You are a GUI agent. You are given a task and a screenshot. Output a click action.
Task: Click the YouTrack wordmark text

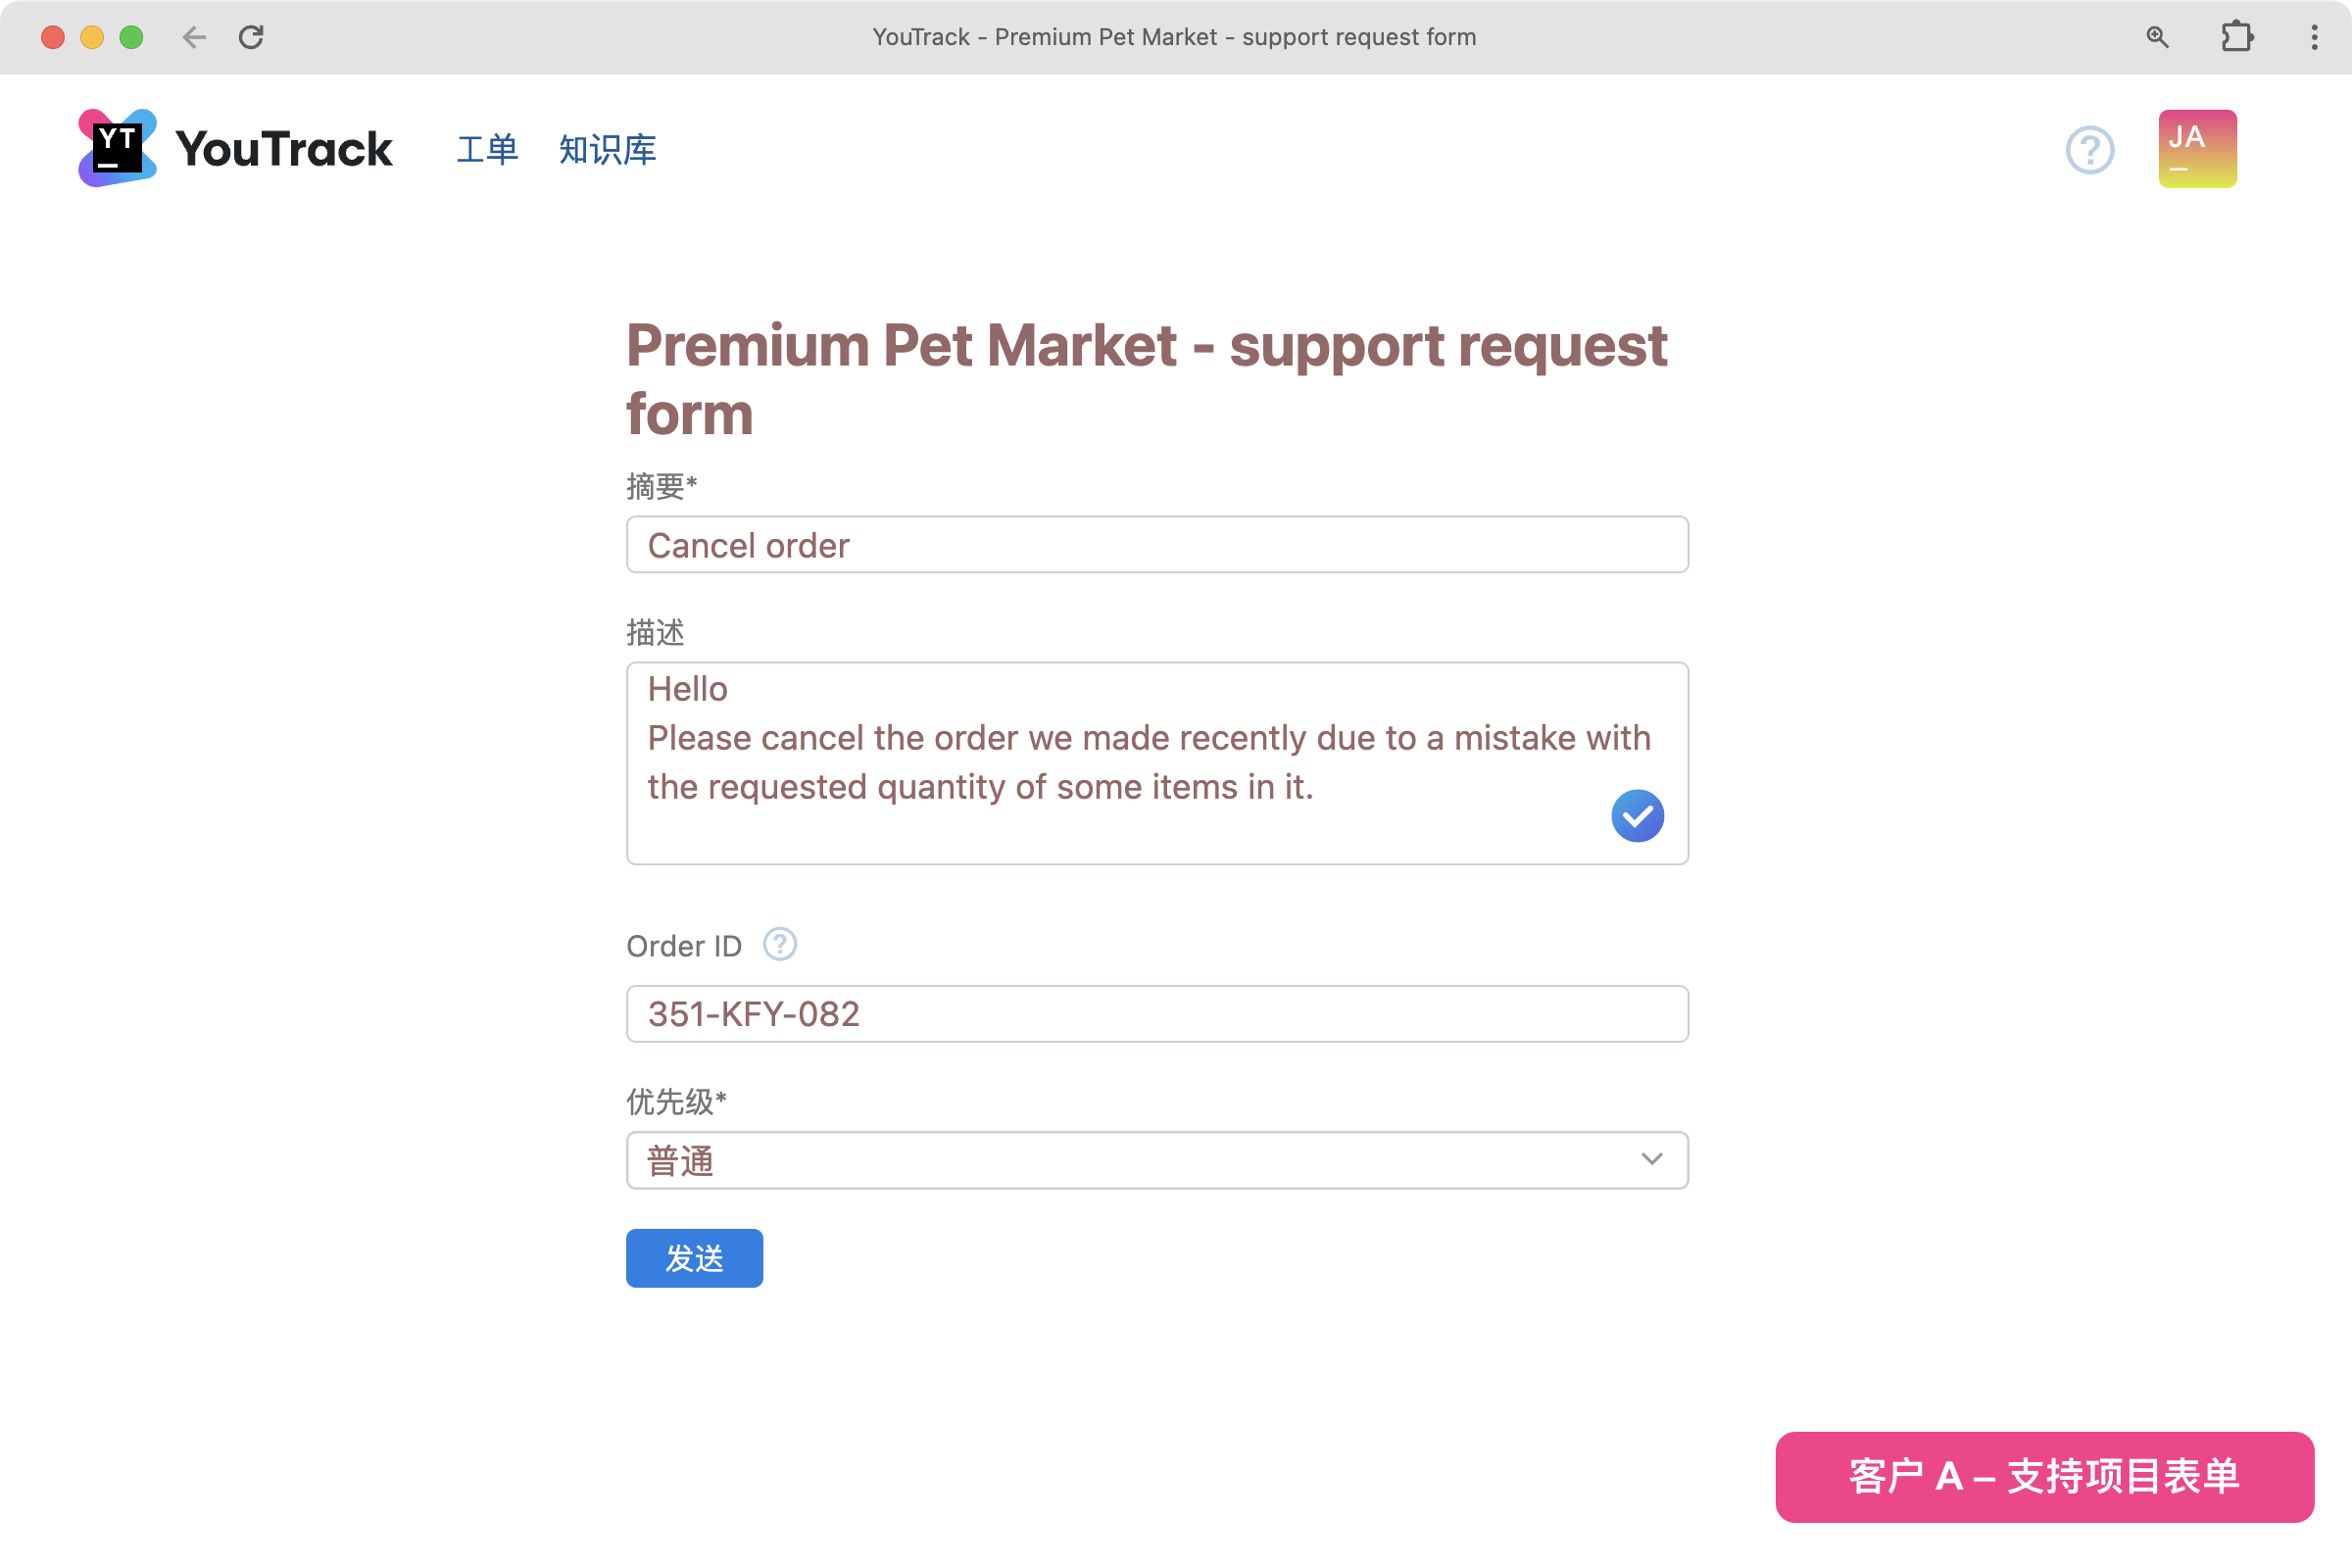(x=284, y=150)
